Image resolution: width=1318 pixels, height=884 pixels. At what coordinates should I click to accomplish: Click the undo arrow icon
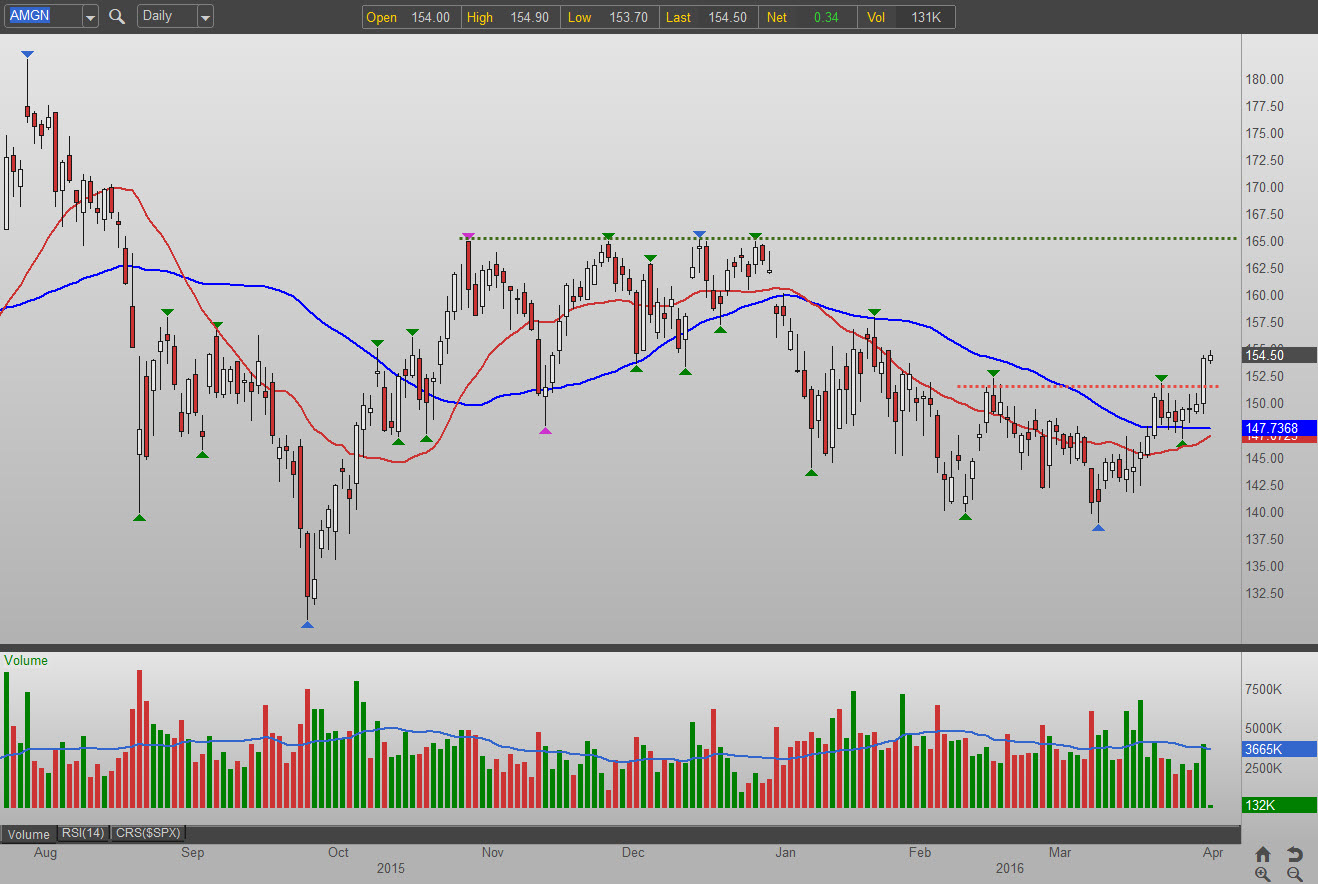[x=1294, y=854]
